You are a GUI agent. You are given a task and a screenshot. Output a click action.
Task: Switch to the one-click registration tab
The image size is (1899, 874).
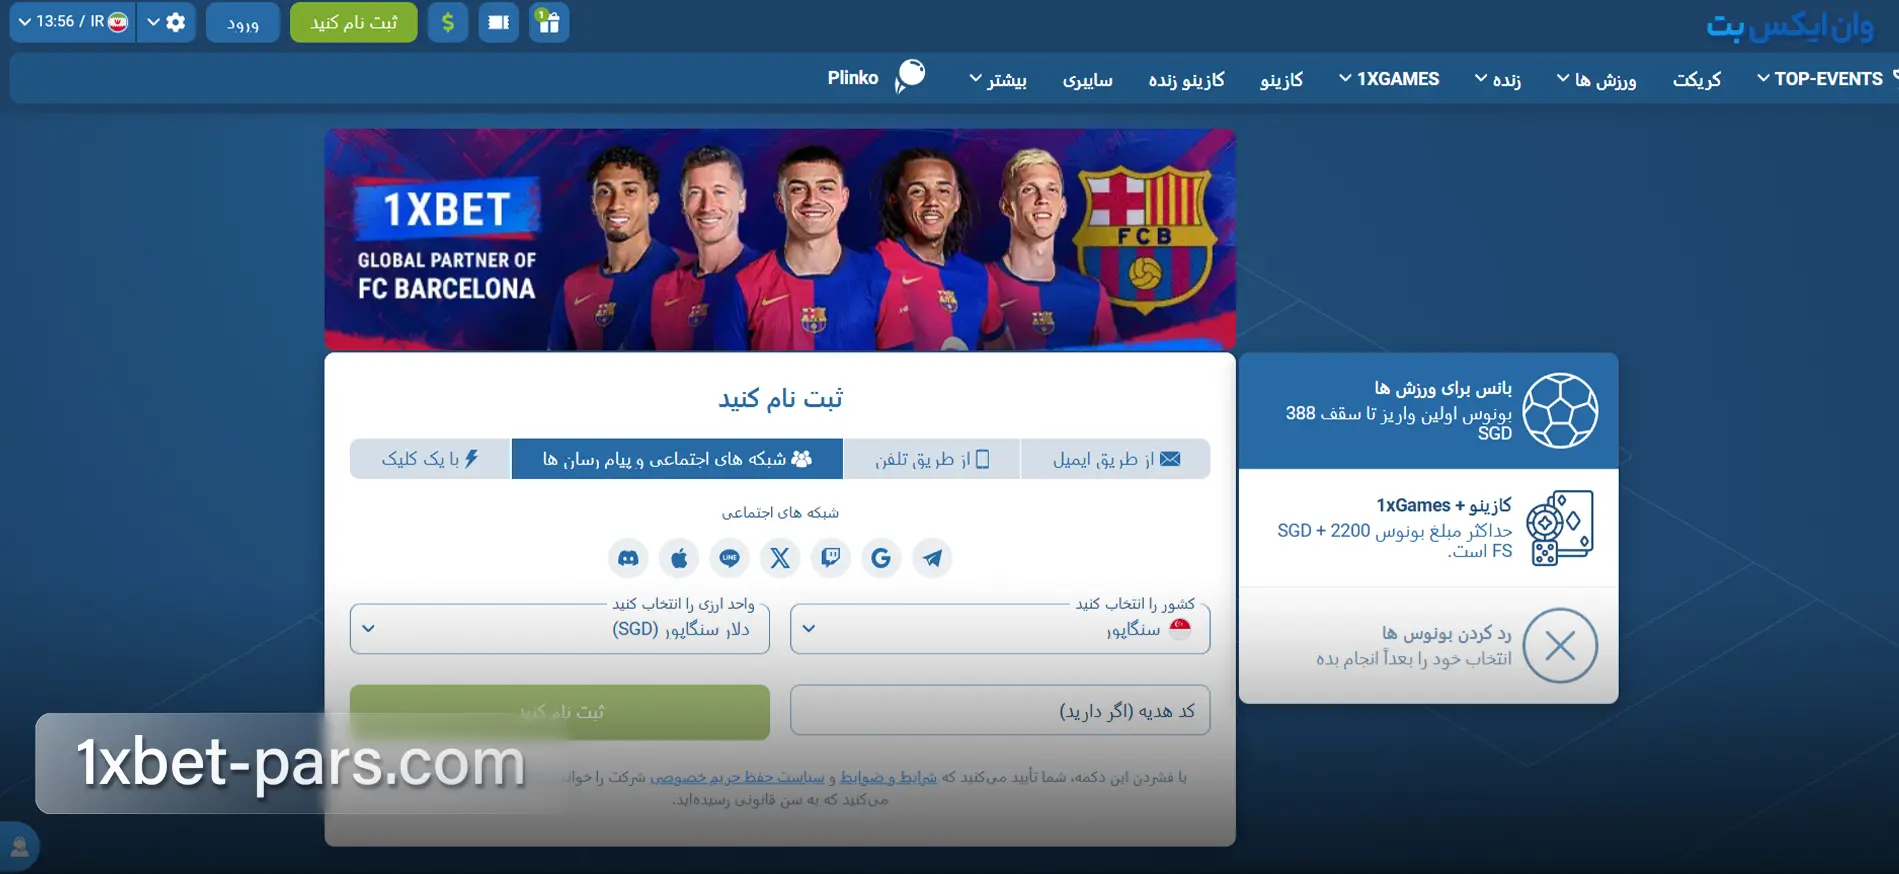(x=430, y=459)
